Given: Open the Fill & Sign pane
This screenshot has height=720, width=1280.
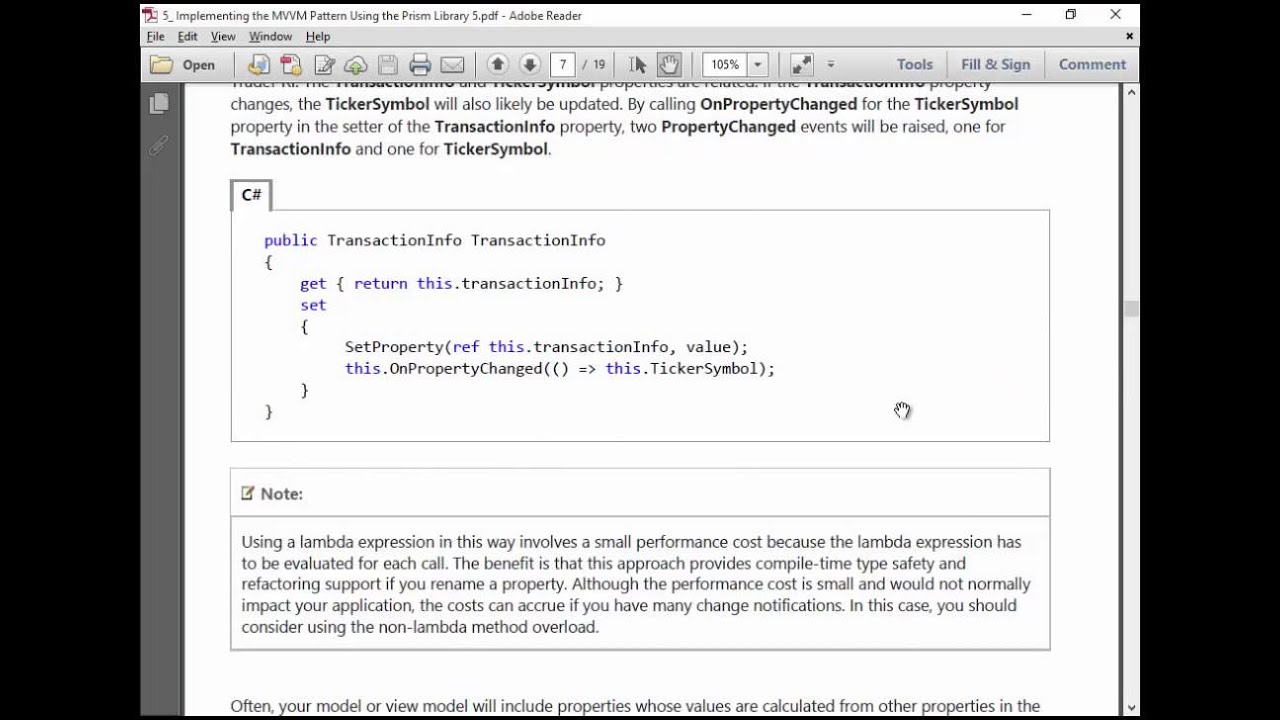Looking at the screenshot, I should pyautogui.click(x=995, y=64).
